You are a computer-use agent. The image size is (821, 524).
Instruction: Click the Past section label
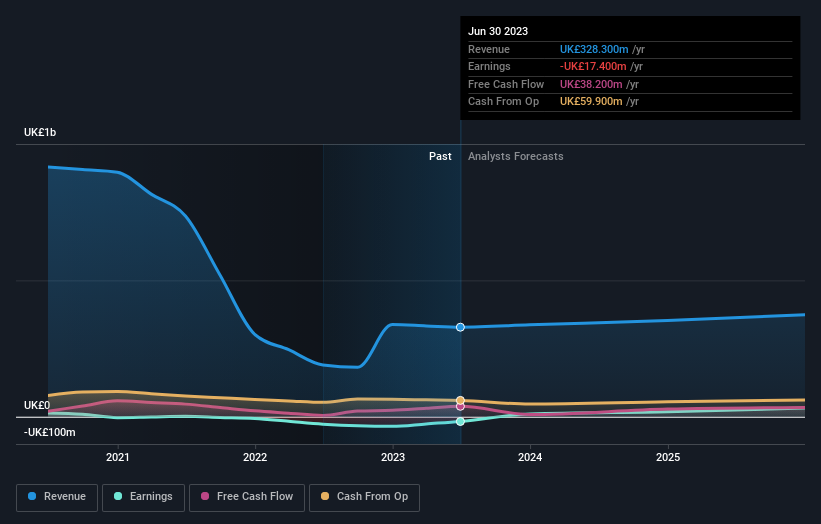point(440,156)
